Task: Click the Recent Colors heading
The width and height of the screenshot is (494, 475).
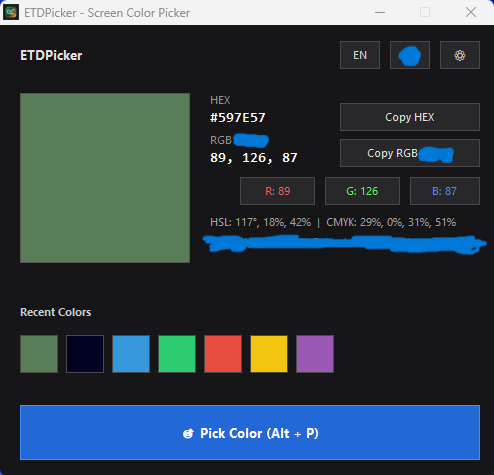Action: (56, 312)
